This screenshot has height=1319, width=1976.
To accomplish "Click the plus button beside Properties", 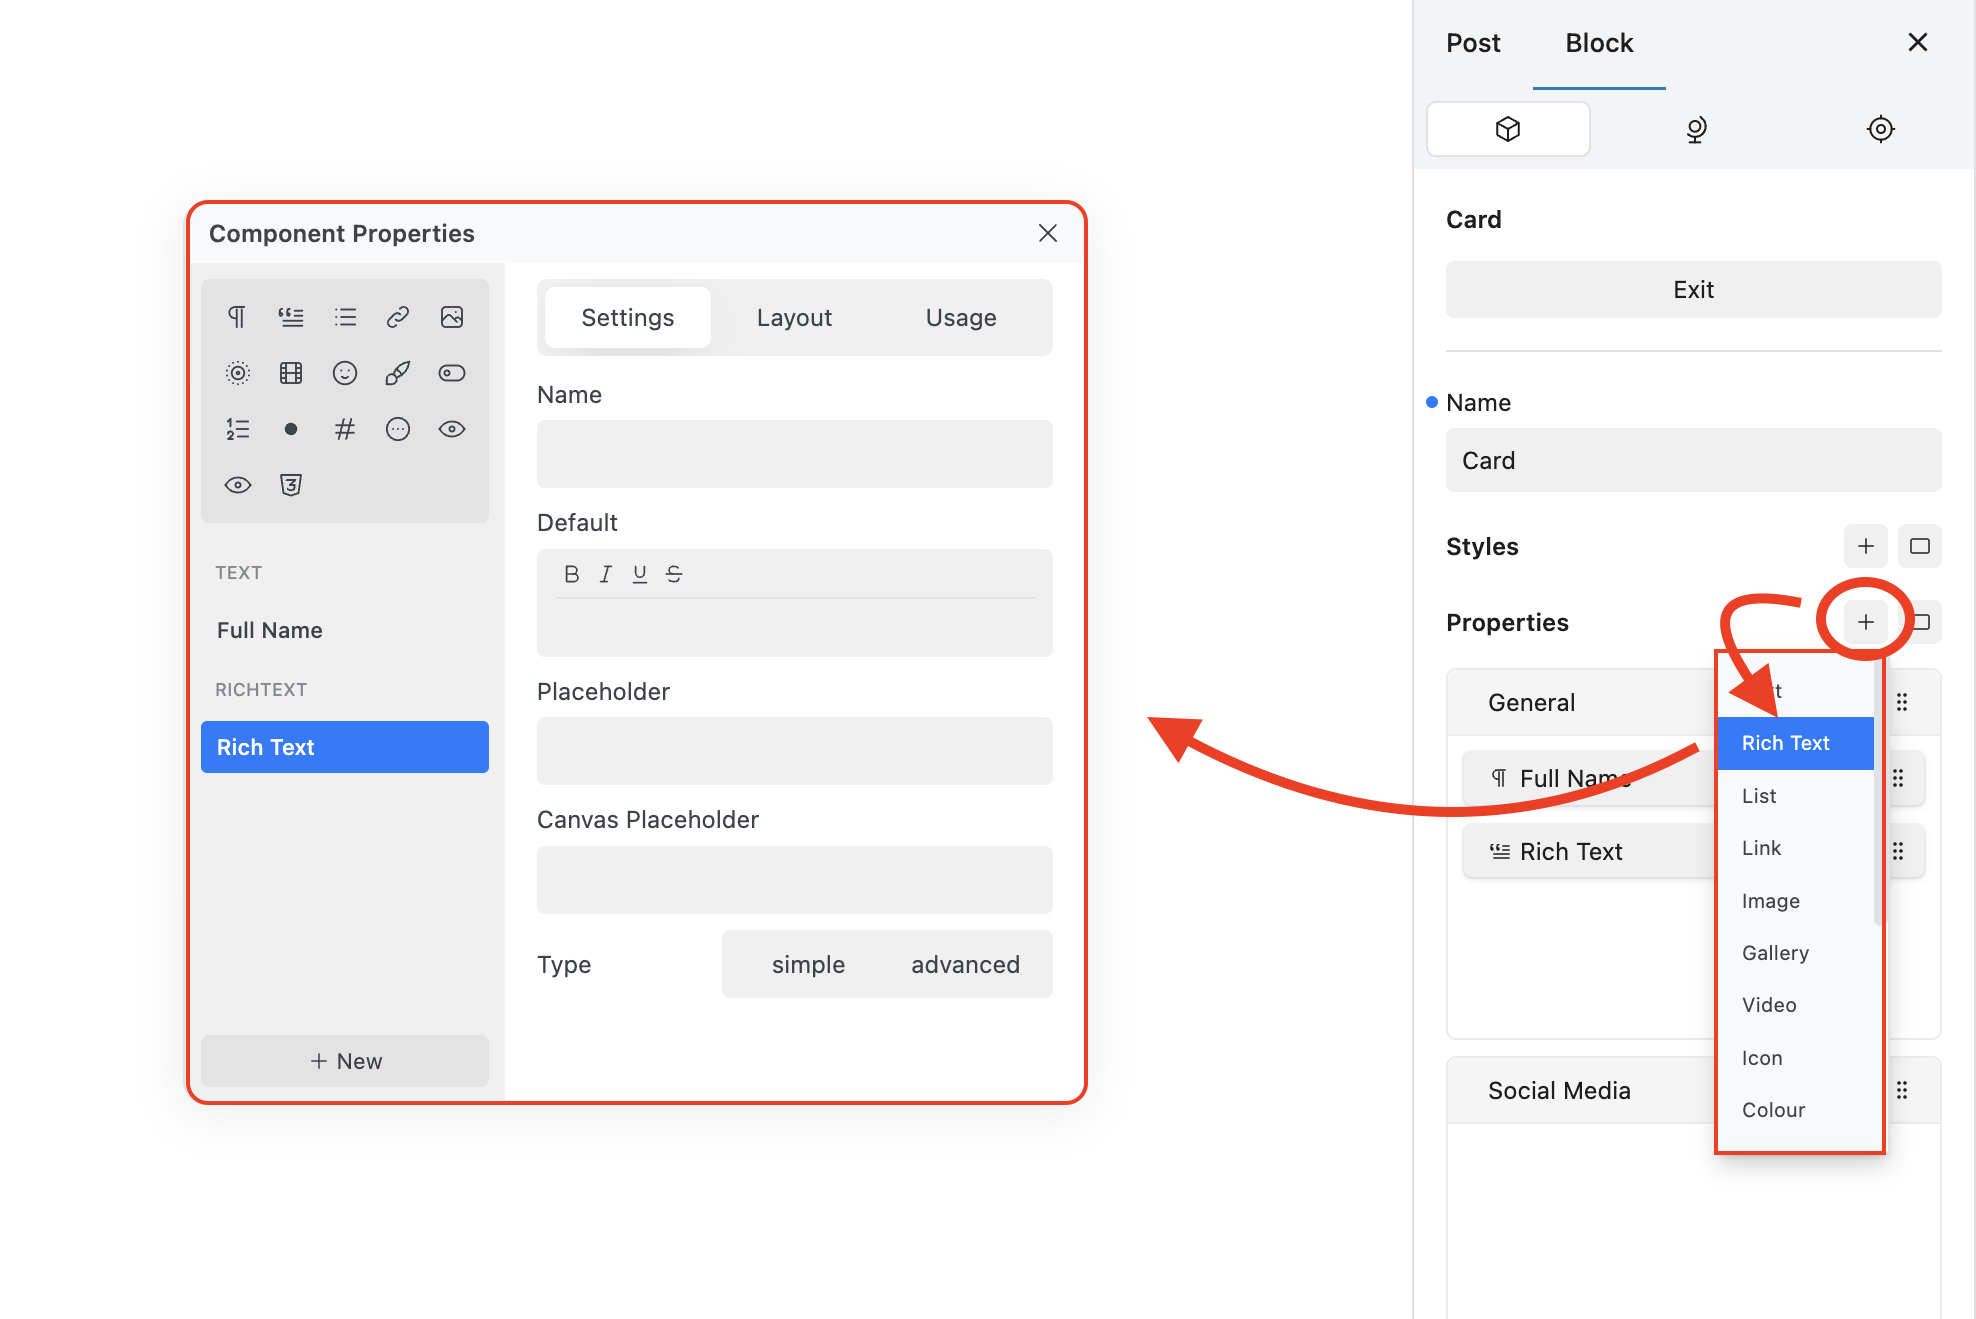I will [x=1865, y=622].
